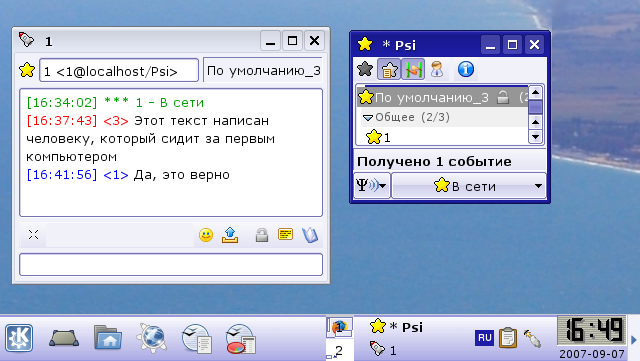
Task: Open the KDE K menu
Action: click(19, 338)
